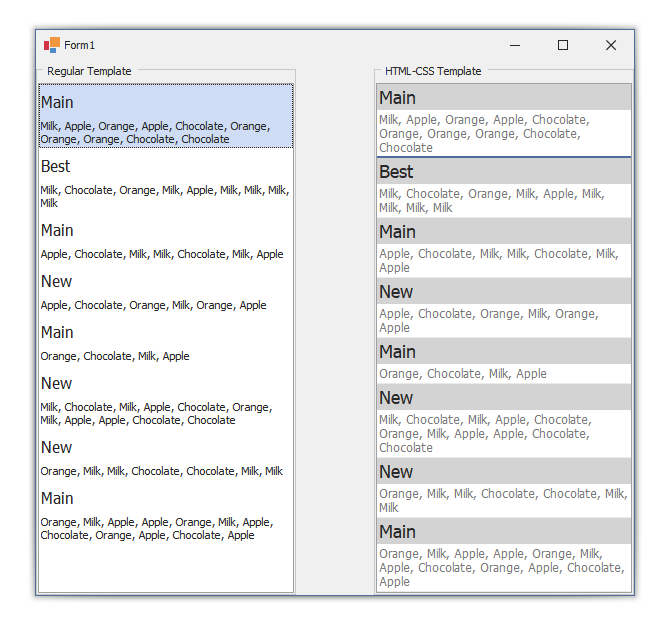Select Regular Template 'Main' heading above 'Orange, Chocolate, Milk, Apple'
671x628 pixels.
click(x=57, y=332)
